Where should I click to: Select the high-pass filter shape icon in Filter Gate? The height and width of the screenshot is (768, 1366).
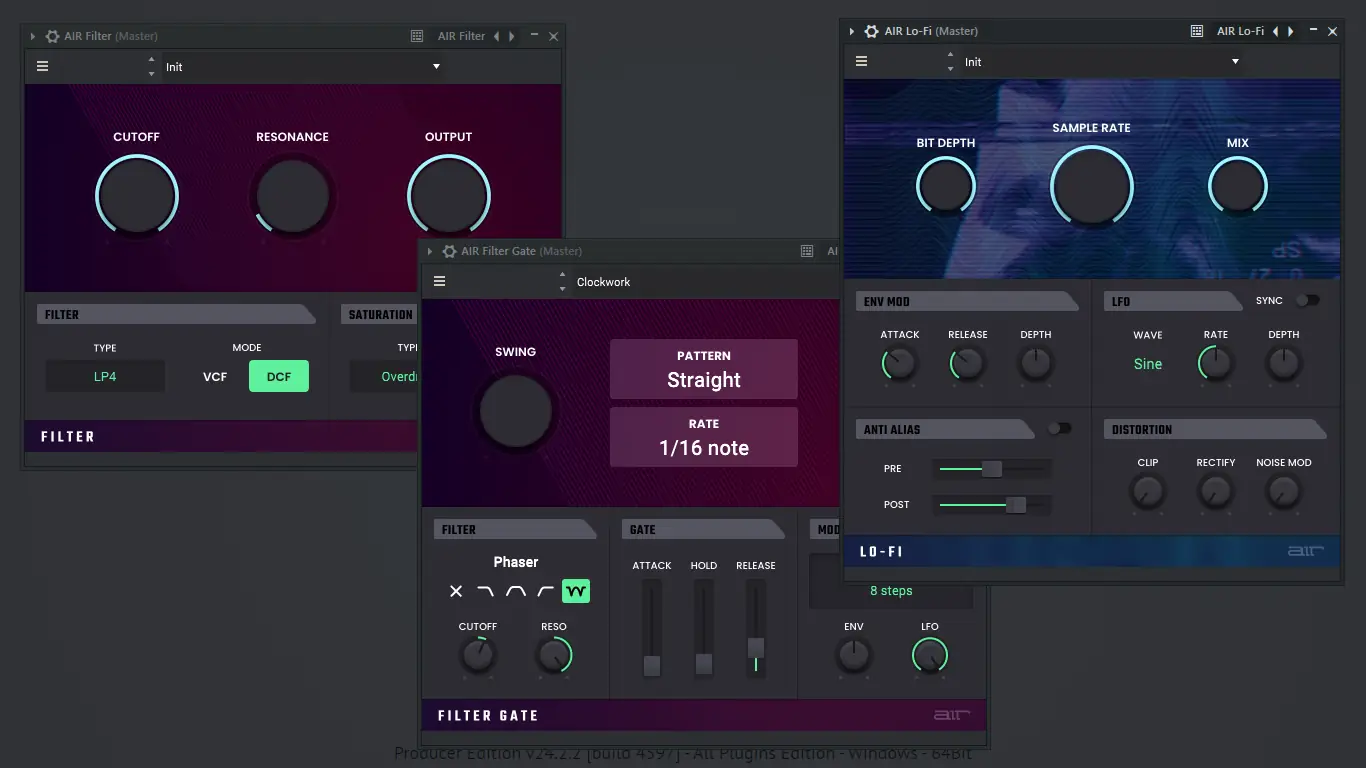tap(545, 591)
